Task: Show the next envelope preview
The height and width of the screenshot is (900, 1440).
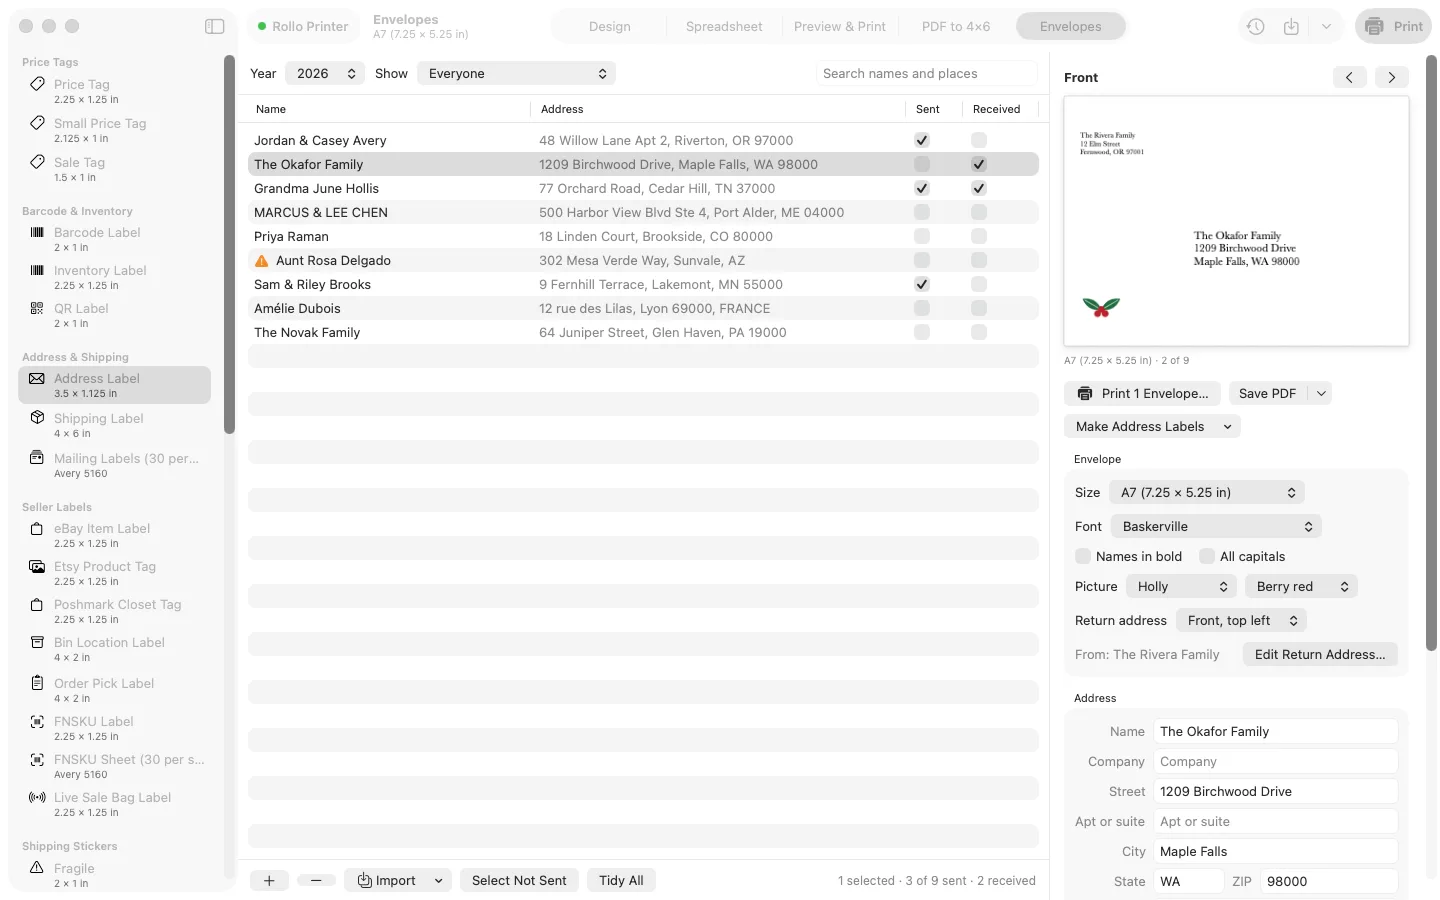Action: click(1392, 77)
